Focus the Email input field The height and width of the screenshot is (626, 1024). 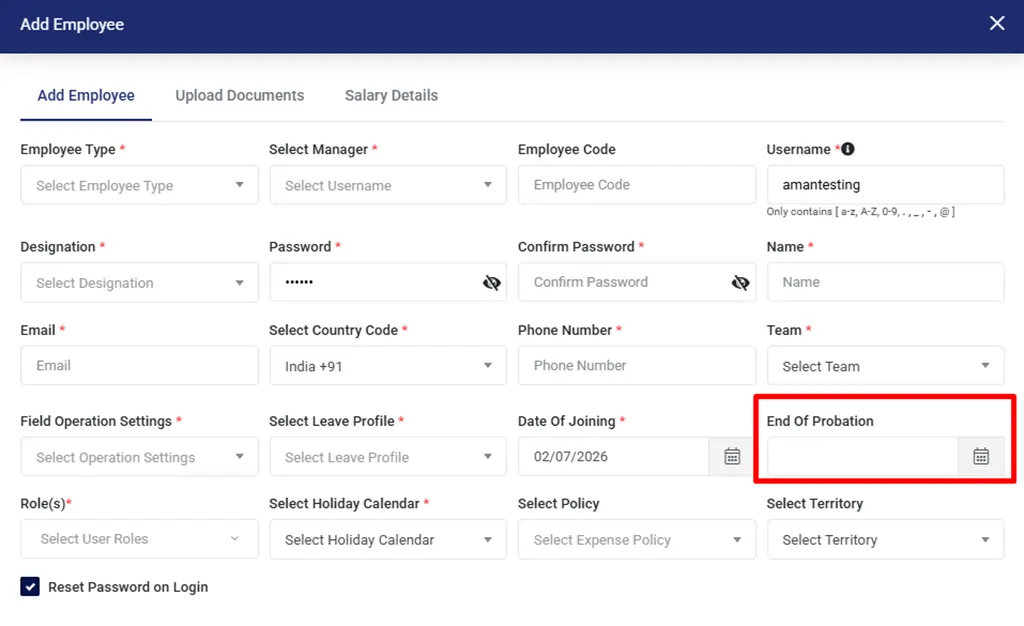[139, 366]
